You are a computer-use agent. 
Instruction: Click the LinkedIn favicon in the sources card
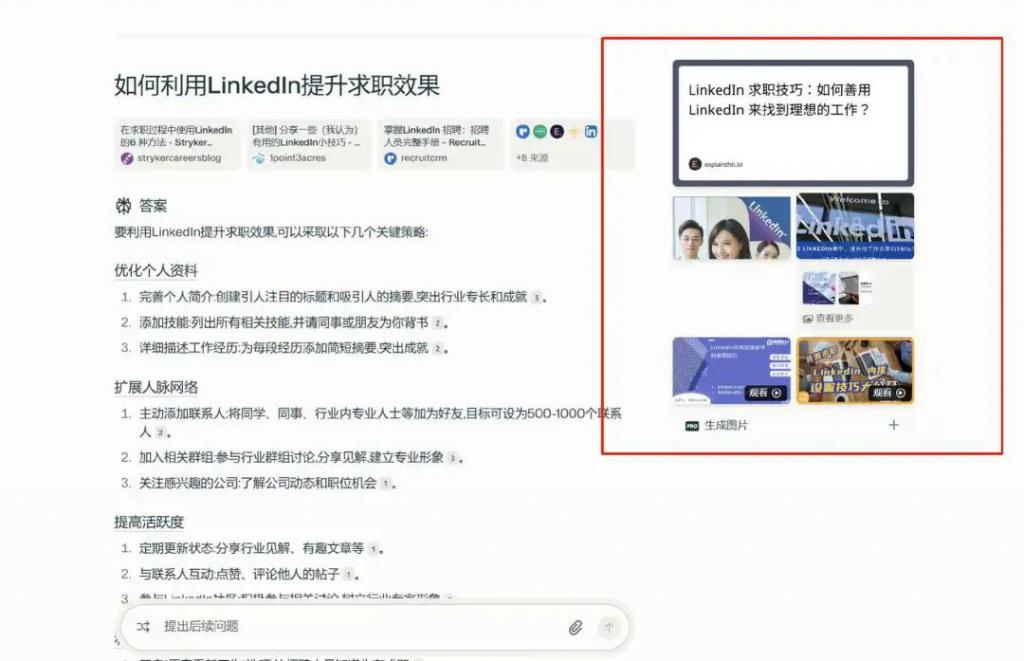click(x=591, y=132)
